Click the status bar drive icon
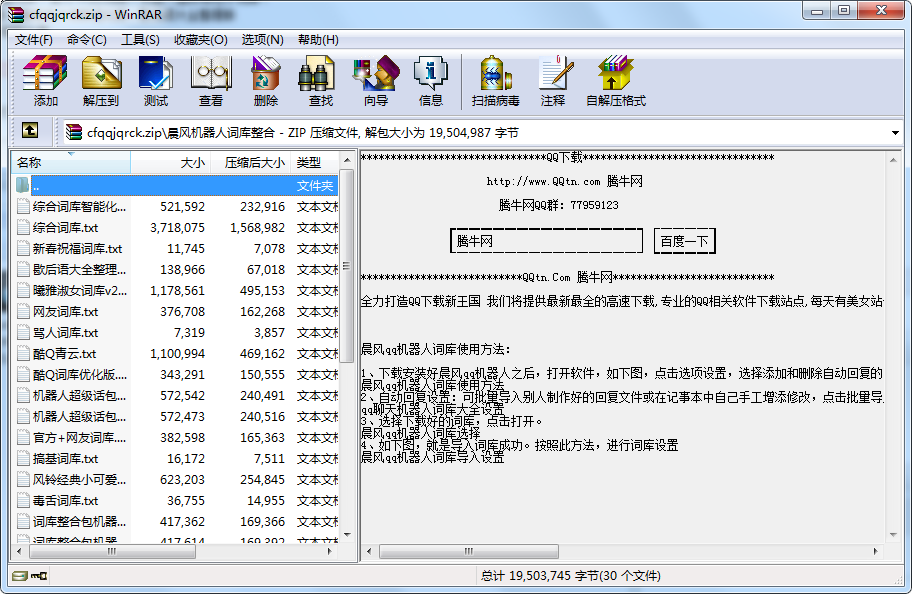Viewport: 912px width, 594px height. click(x=20, y=576)
